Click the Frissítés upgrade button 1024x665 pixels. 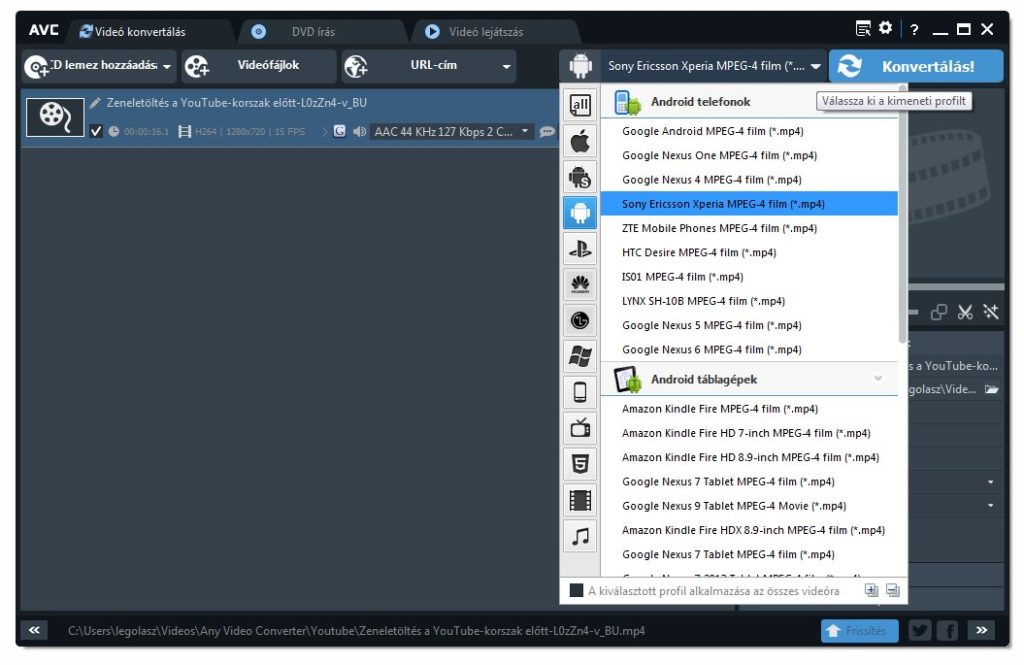coord(859,630)
